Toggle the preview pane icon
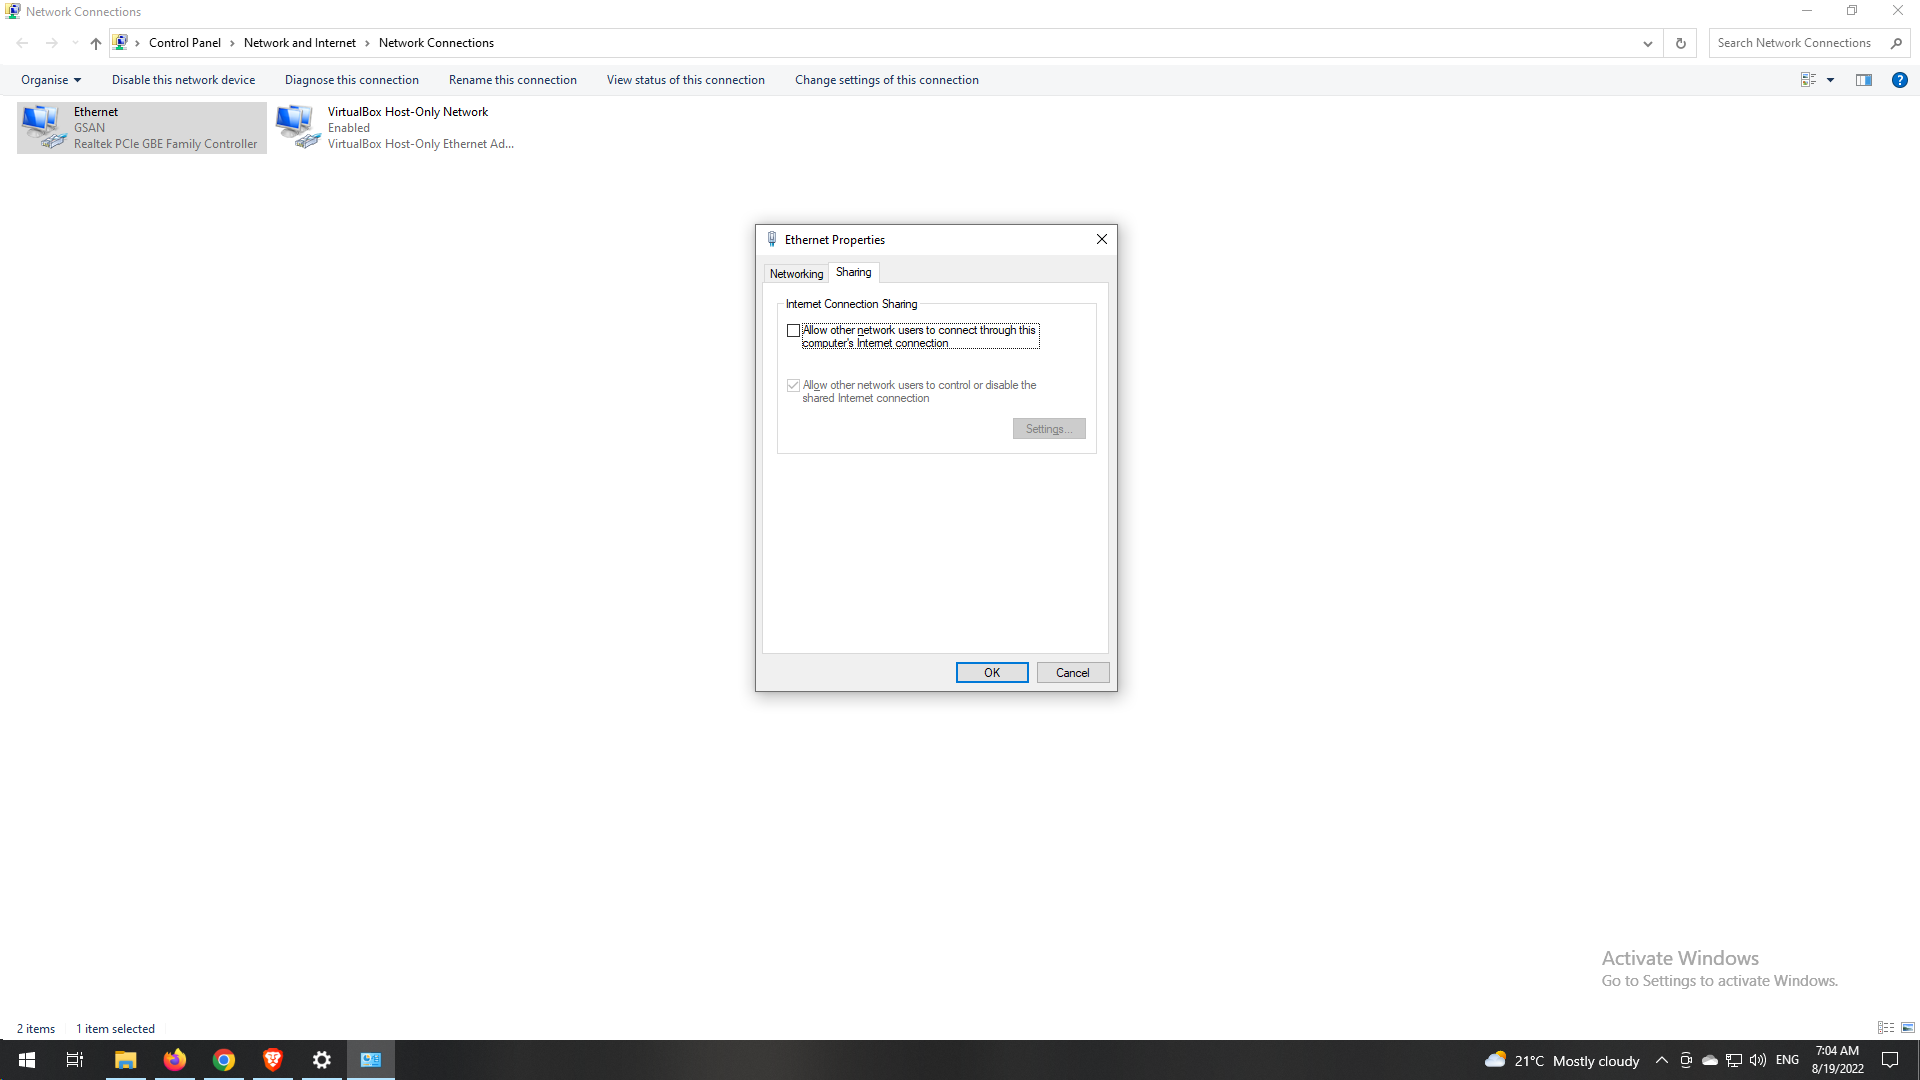 (x=1864, y=80)
